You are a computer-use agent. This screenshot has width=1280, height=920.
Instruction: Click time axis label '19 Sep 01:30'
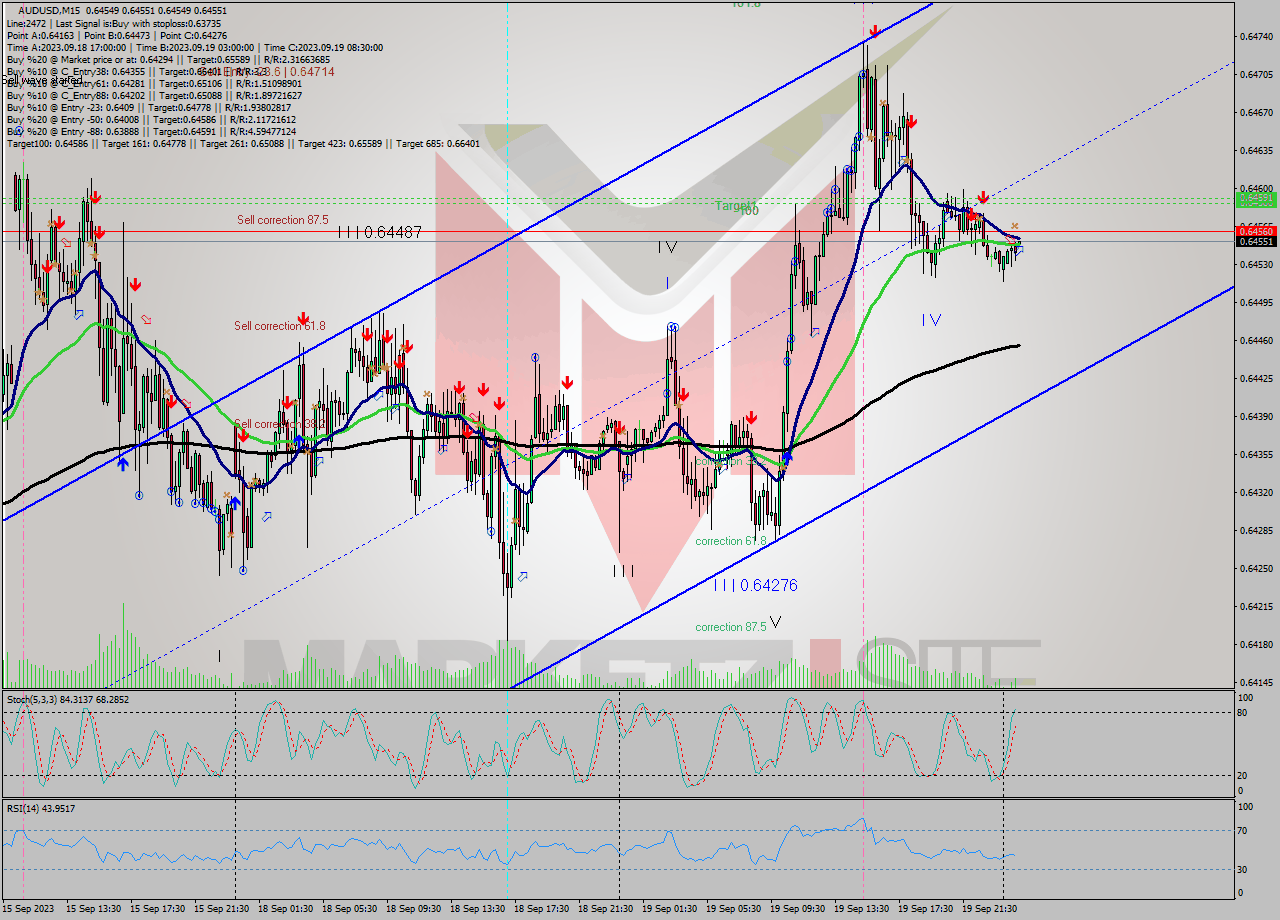[670, 909]
